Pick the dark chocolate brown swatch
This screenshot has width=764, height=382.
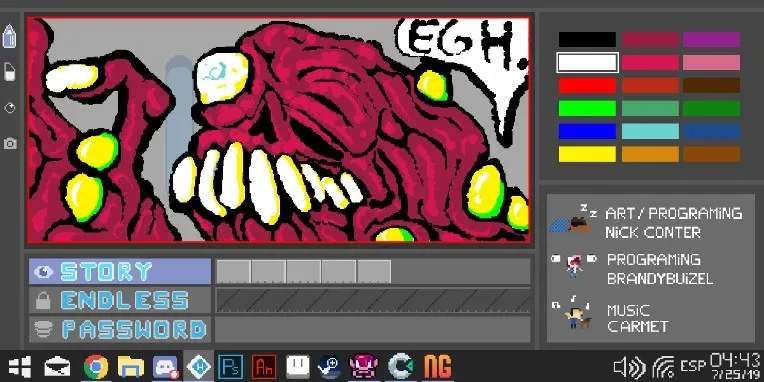711,85
